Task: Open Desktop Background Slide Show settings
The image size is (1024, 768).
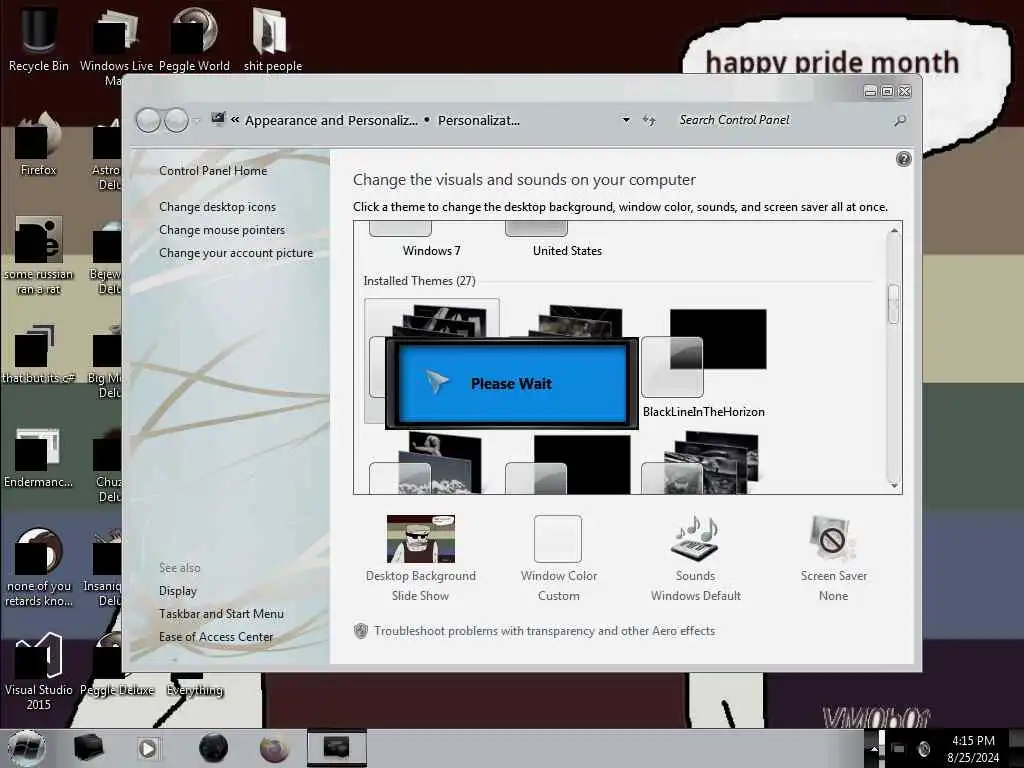Action: (x=421, y=558)
